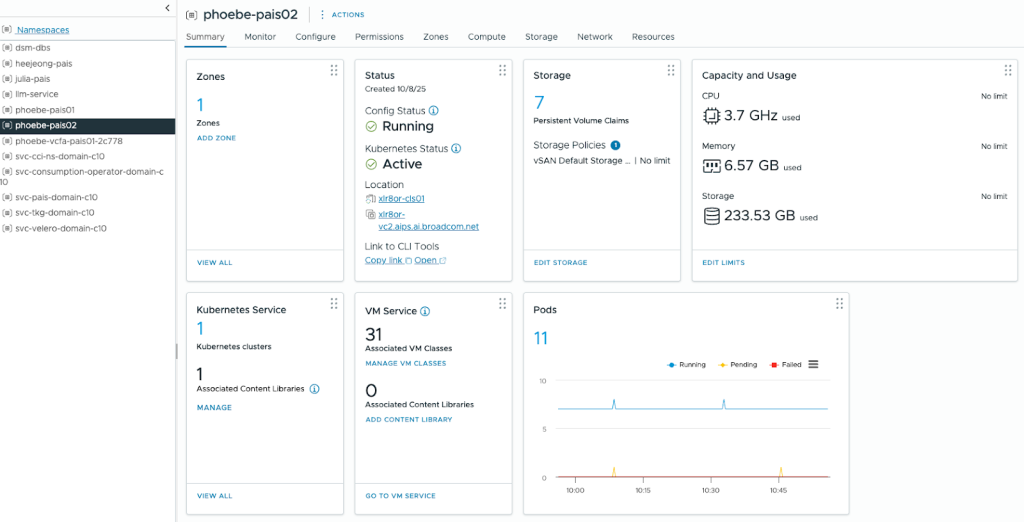Click Edit Limits in Capacity and Usage

pyautogui.click(x=723, y=263)
